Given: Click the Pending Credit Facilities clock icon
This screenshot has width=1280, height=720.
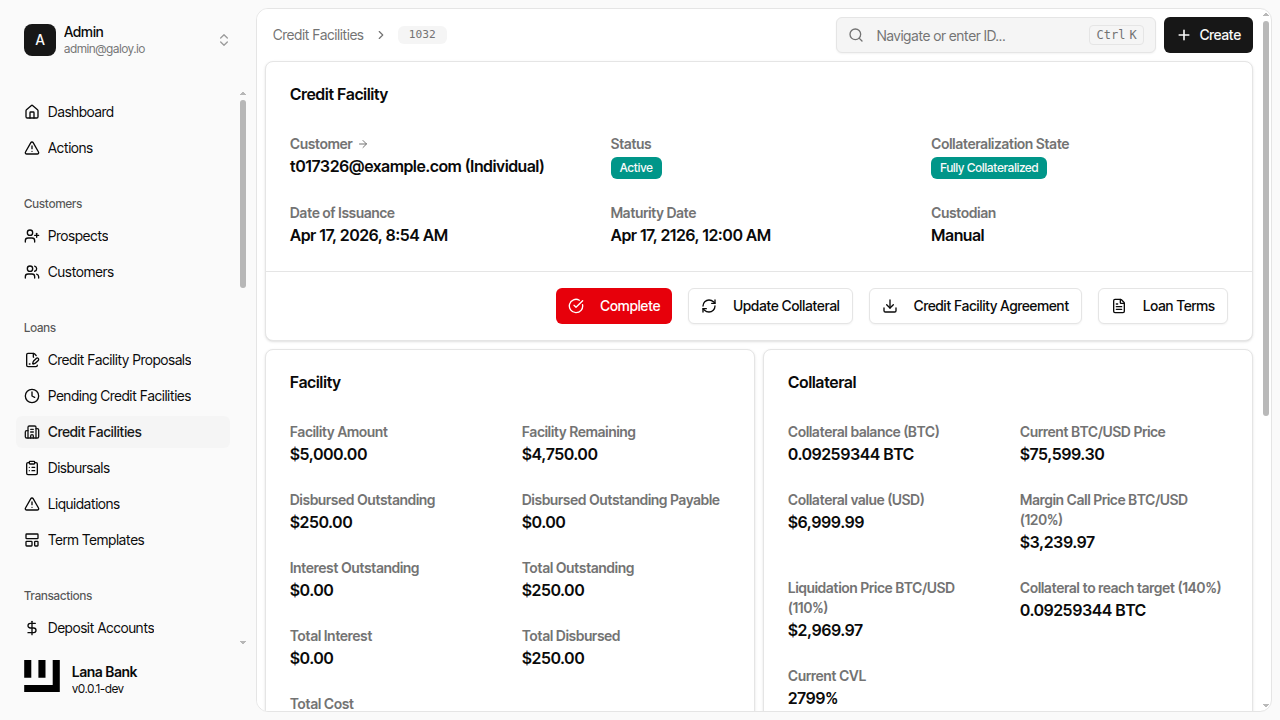Looking at the screenshot, I should coord(31,396).
